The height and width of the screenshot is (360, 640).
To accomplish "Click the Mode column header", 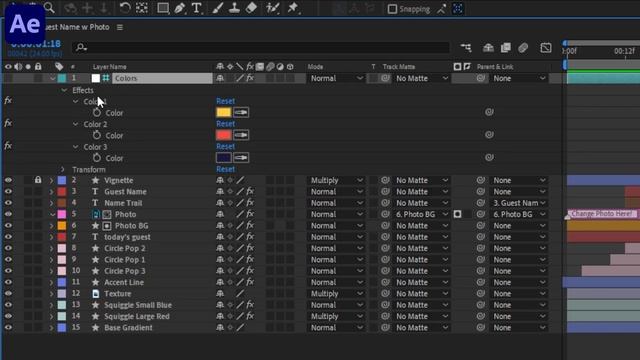I will tap(316, 67).
